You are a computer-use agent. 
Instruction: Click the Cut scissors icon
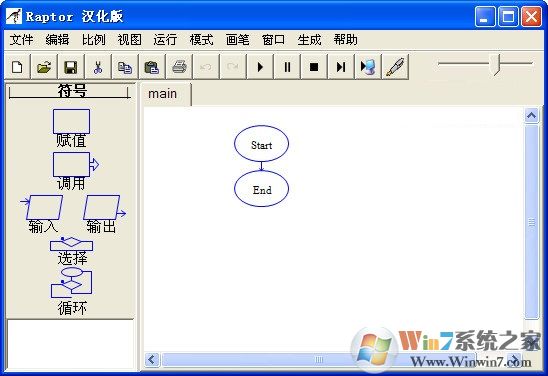pos(98,66)
